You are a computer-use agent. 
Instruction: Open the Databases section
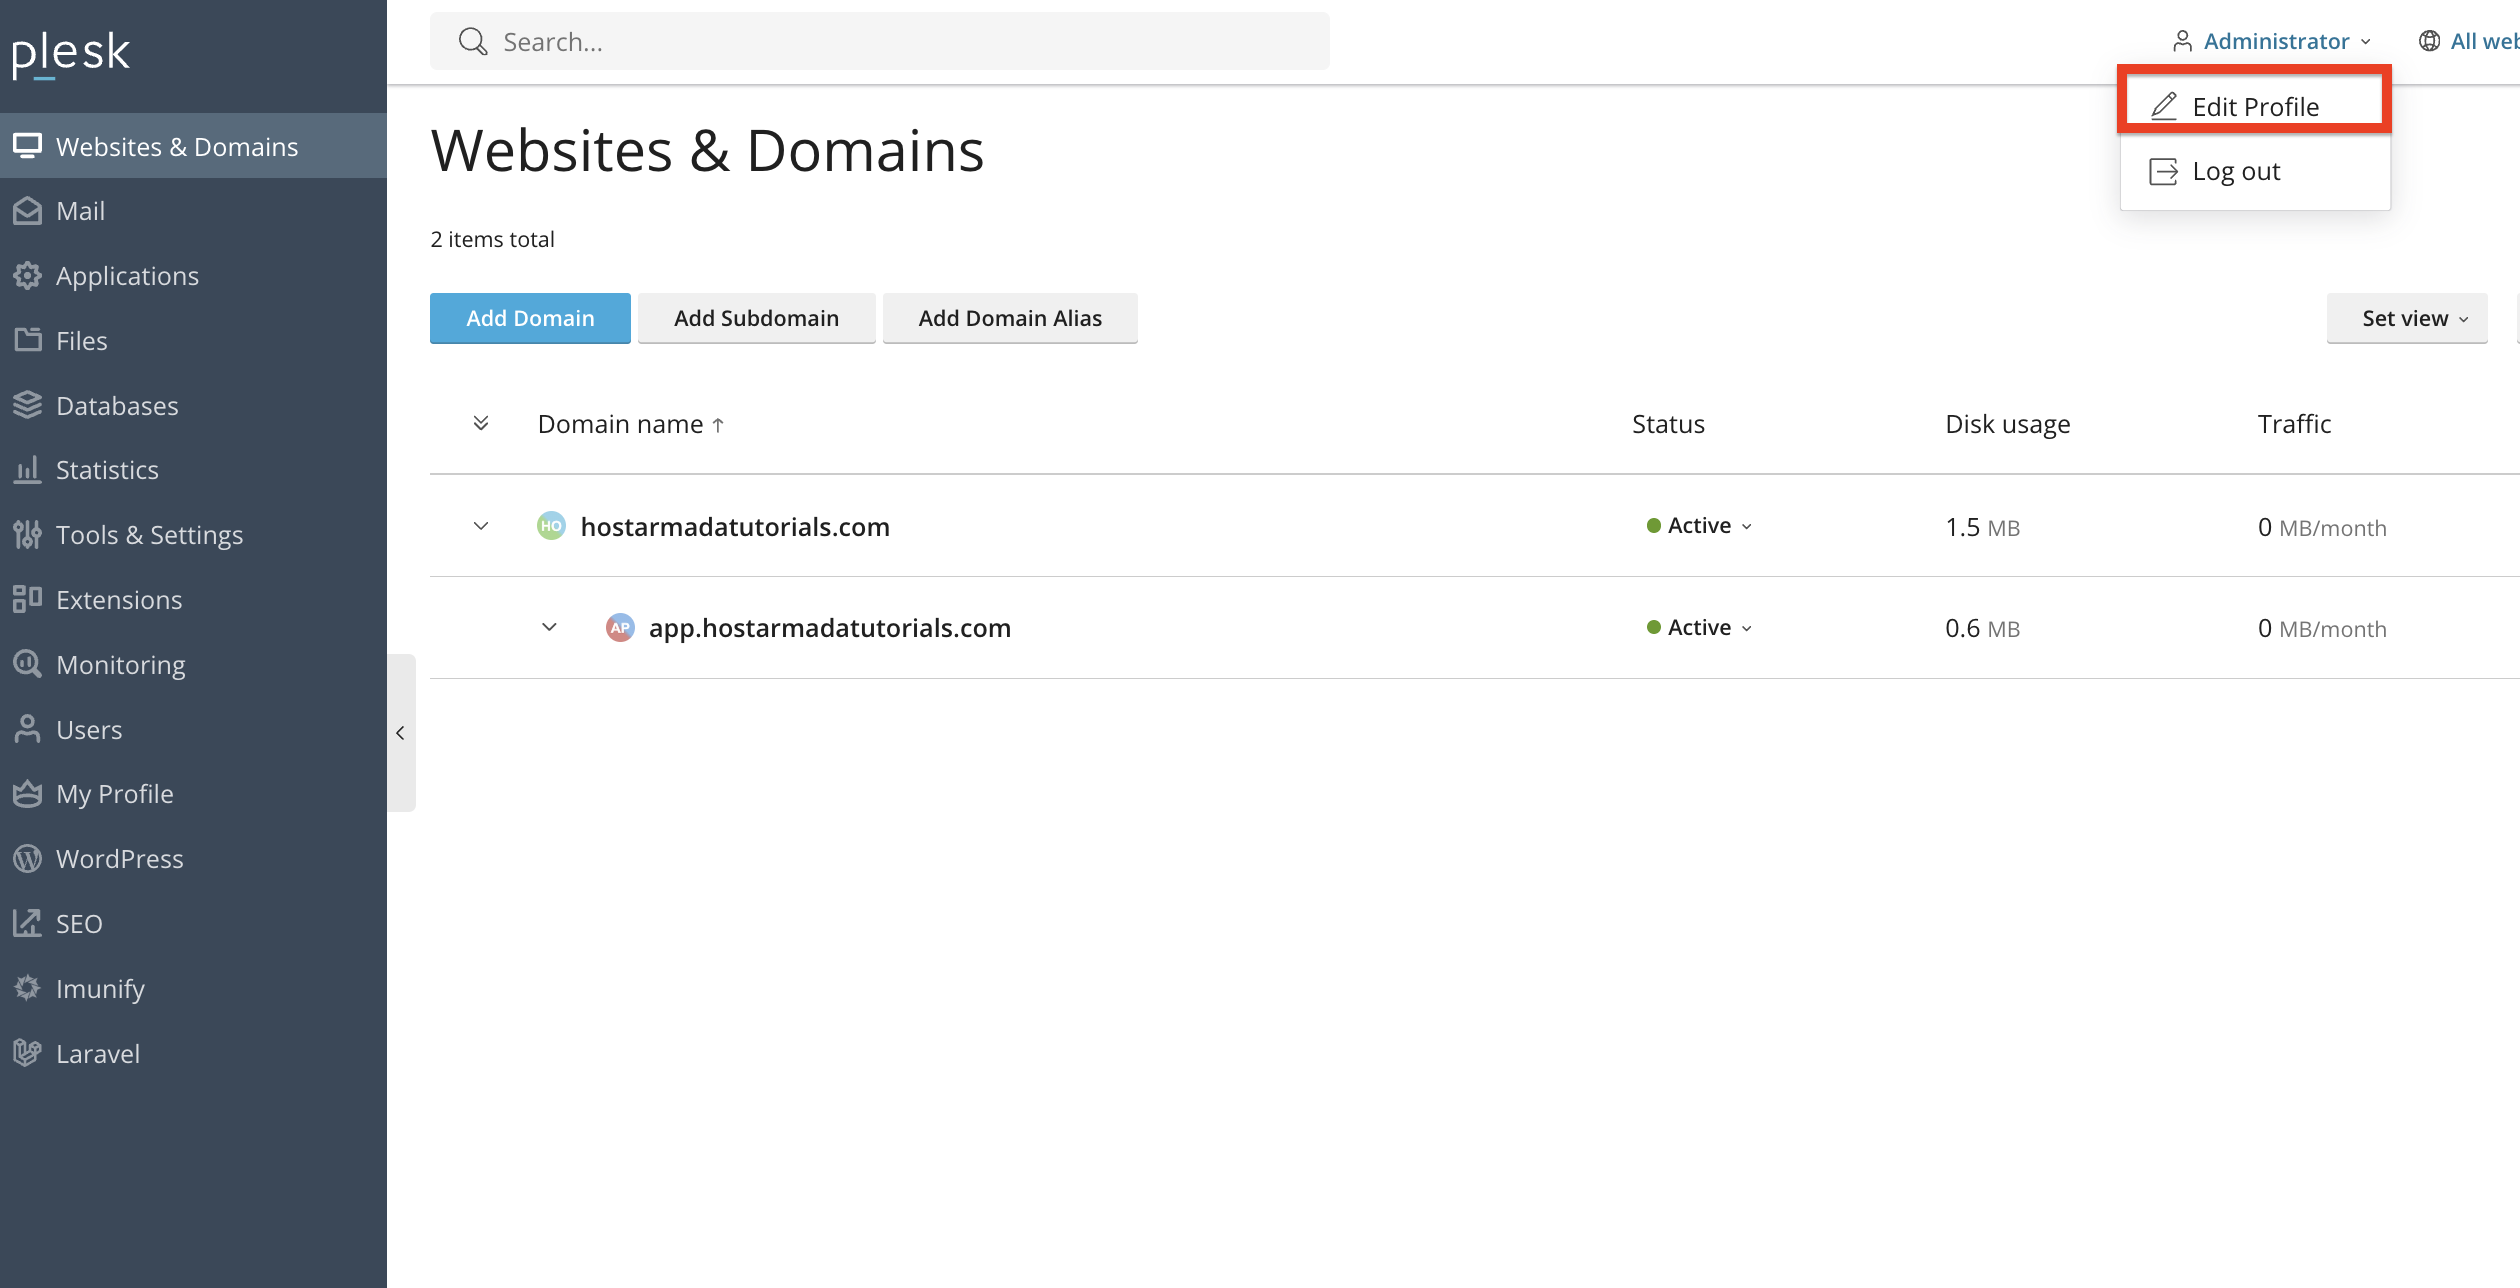[x=193, y=406]
